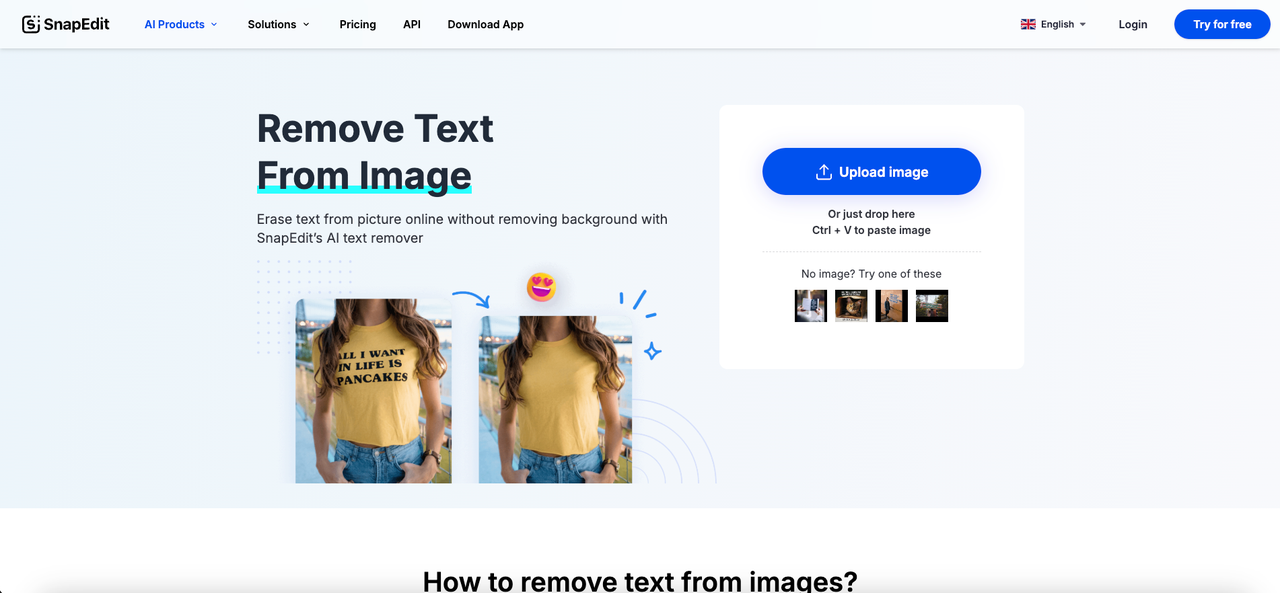This screenshot has height=593, width=1280.
Task: Click the Upload image button
Action: coord(871,172)
